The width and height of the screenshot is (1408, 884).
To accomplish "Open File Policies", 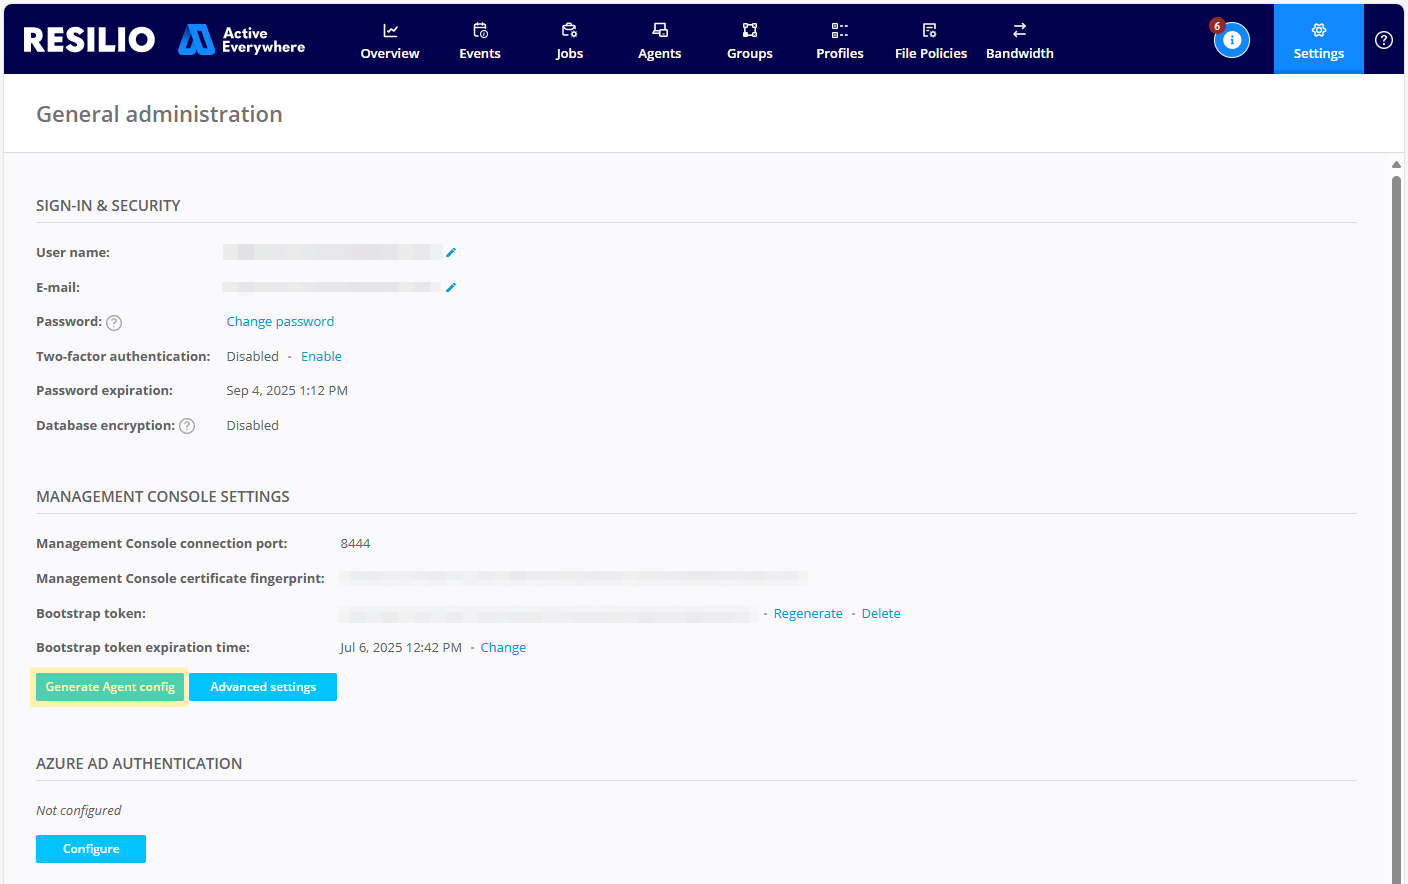I will (x=930, y=40).
